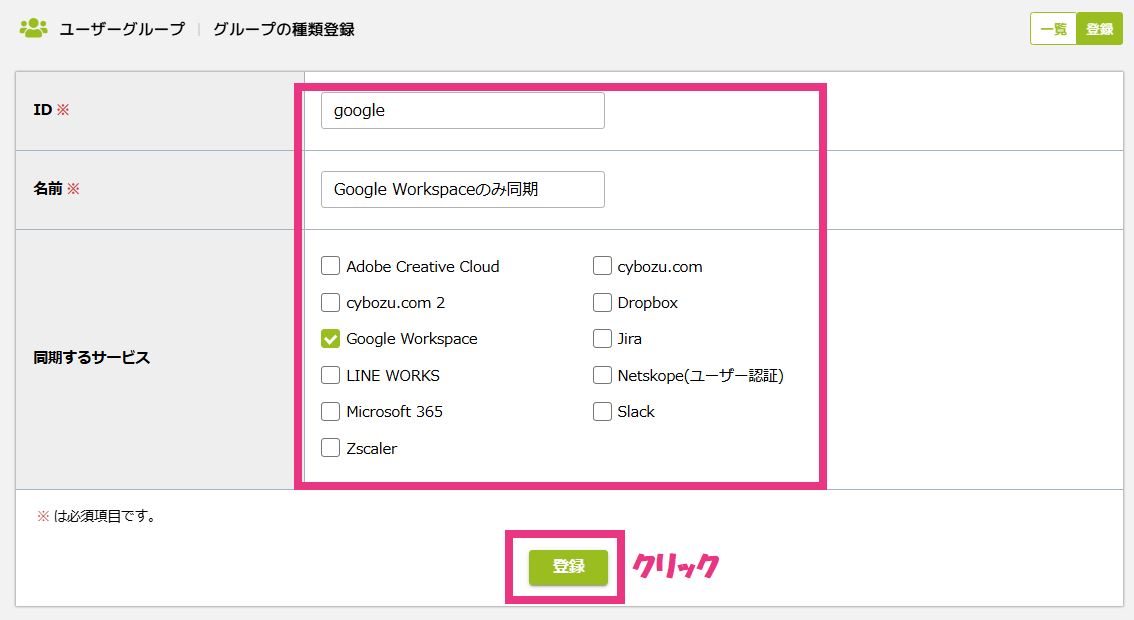Check the Adobe Creative Cloud checkbox
This screenshot has height=620, width=1134.
pos(331,266)
